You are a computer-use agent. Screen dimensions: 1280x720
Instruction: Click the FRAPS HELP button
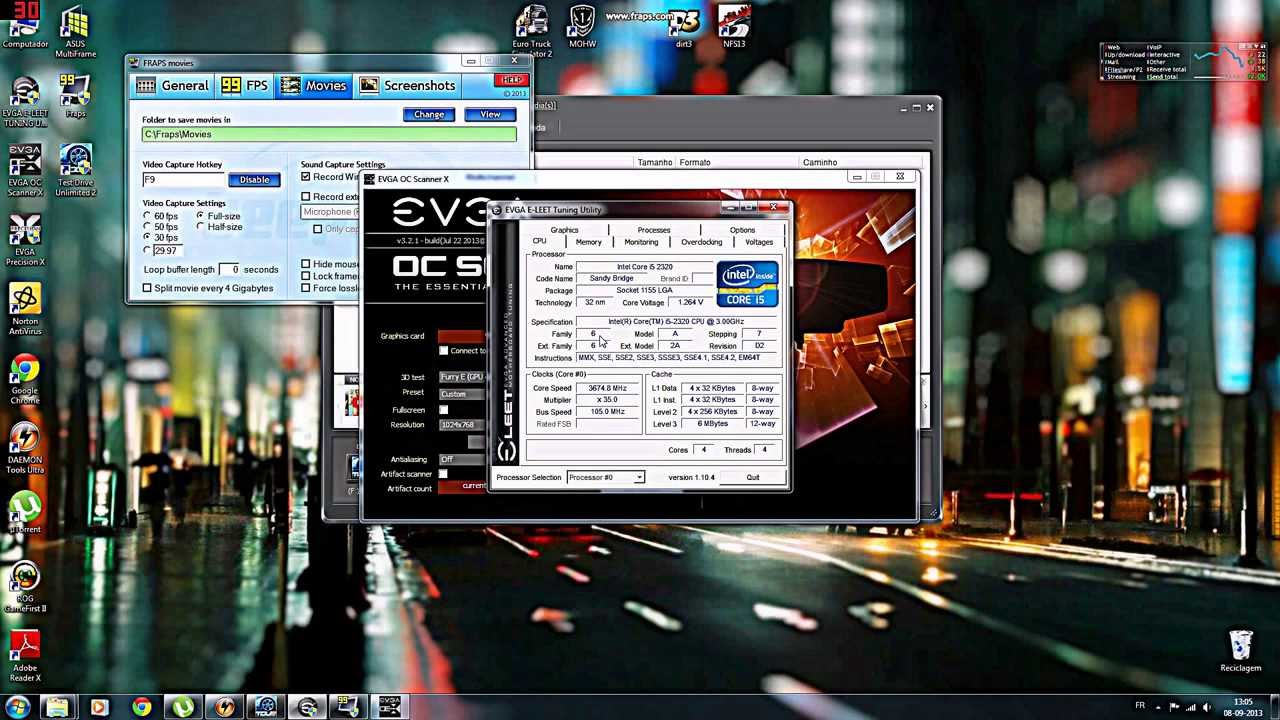[512, 80]
